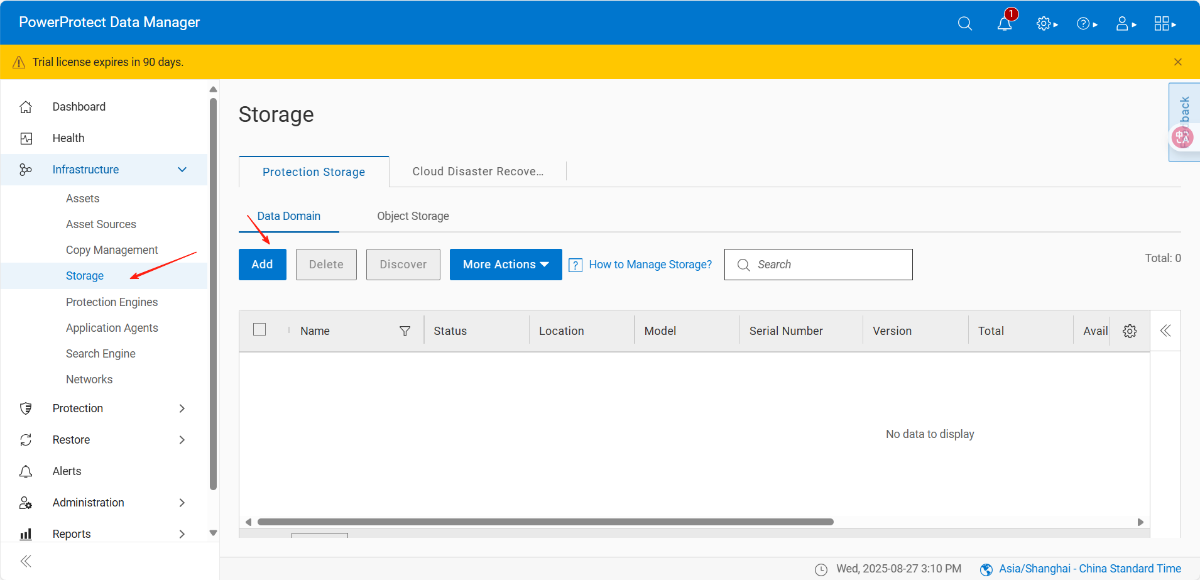Screen dimensions: 1200x580
Task: Click the clock icon in status bar
Action: (821, 569)
